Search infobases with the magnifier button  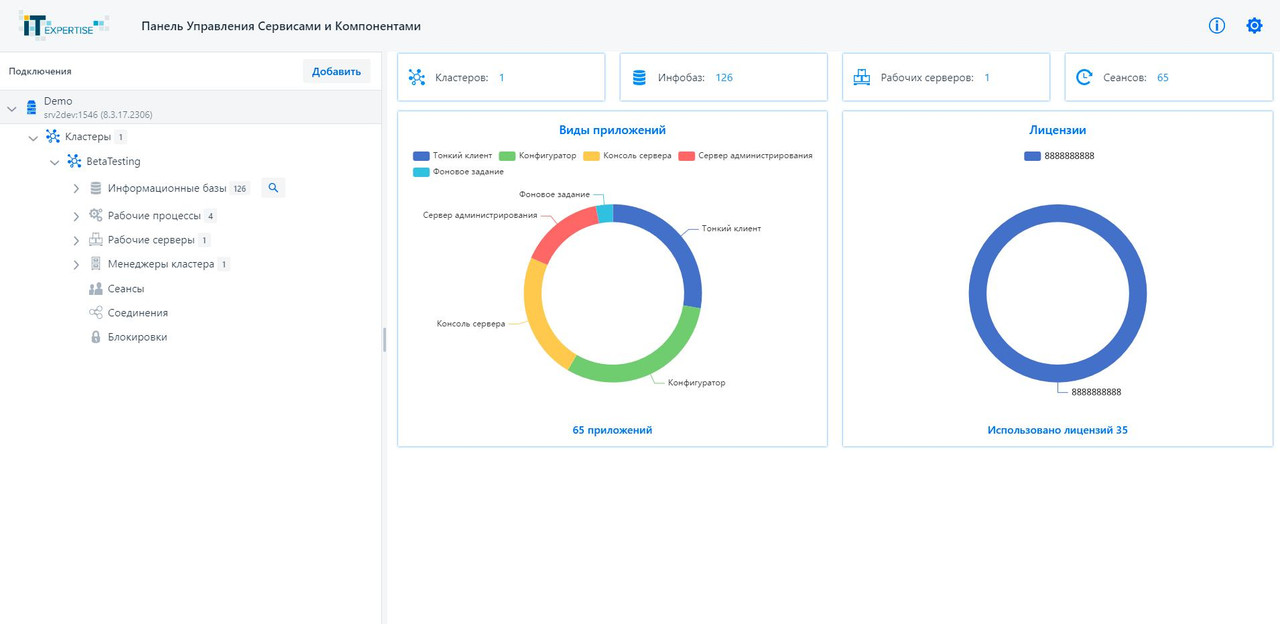click(x=273, y=187)
